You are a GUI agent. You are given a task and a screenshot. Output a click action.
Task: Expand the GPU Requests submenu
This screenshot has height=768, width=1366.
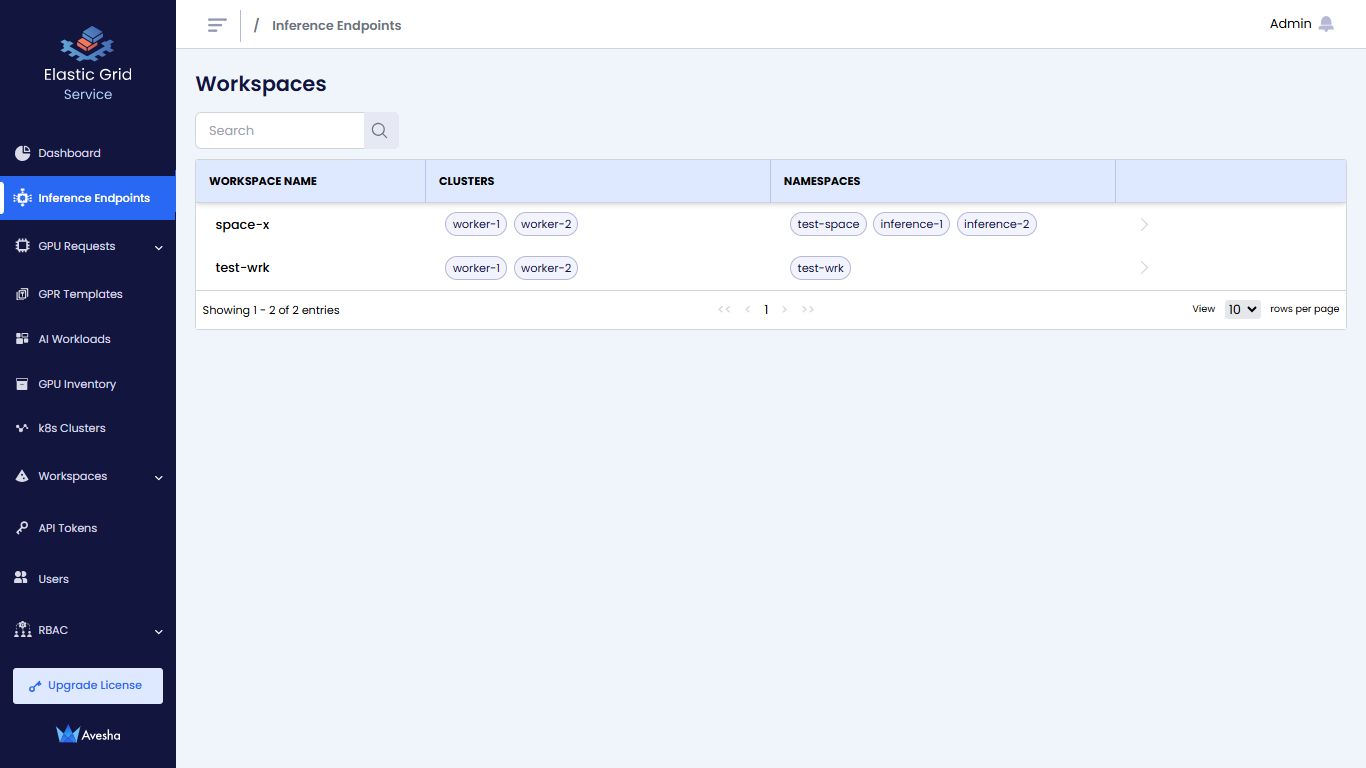click(159, 247)
